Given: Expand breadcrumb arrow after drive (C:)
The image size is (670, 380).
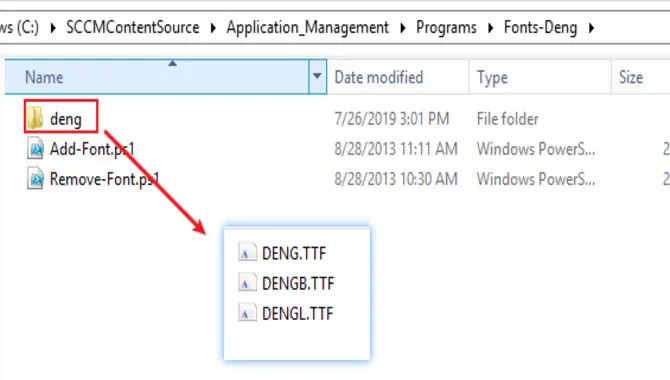Looking at the screenshot, I should (53, 28).
